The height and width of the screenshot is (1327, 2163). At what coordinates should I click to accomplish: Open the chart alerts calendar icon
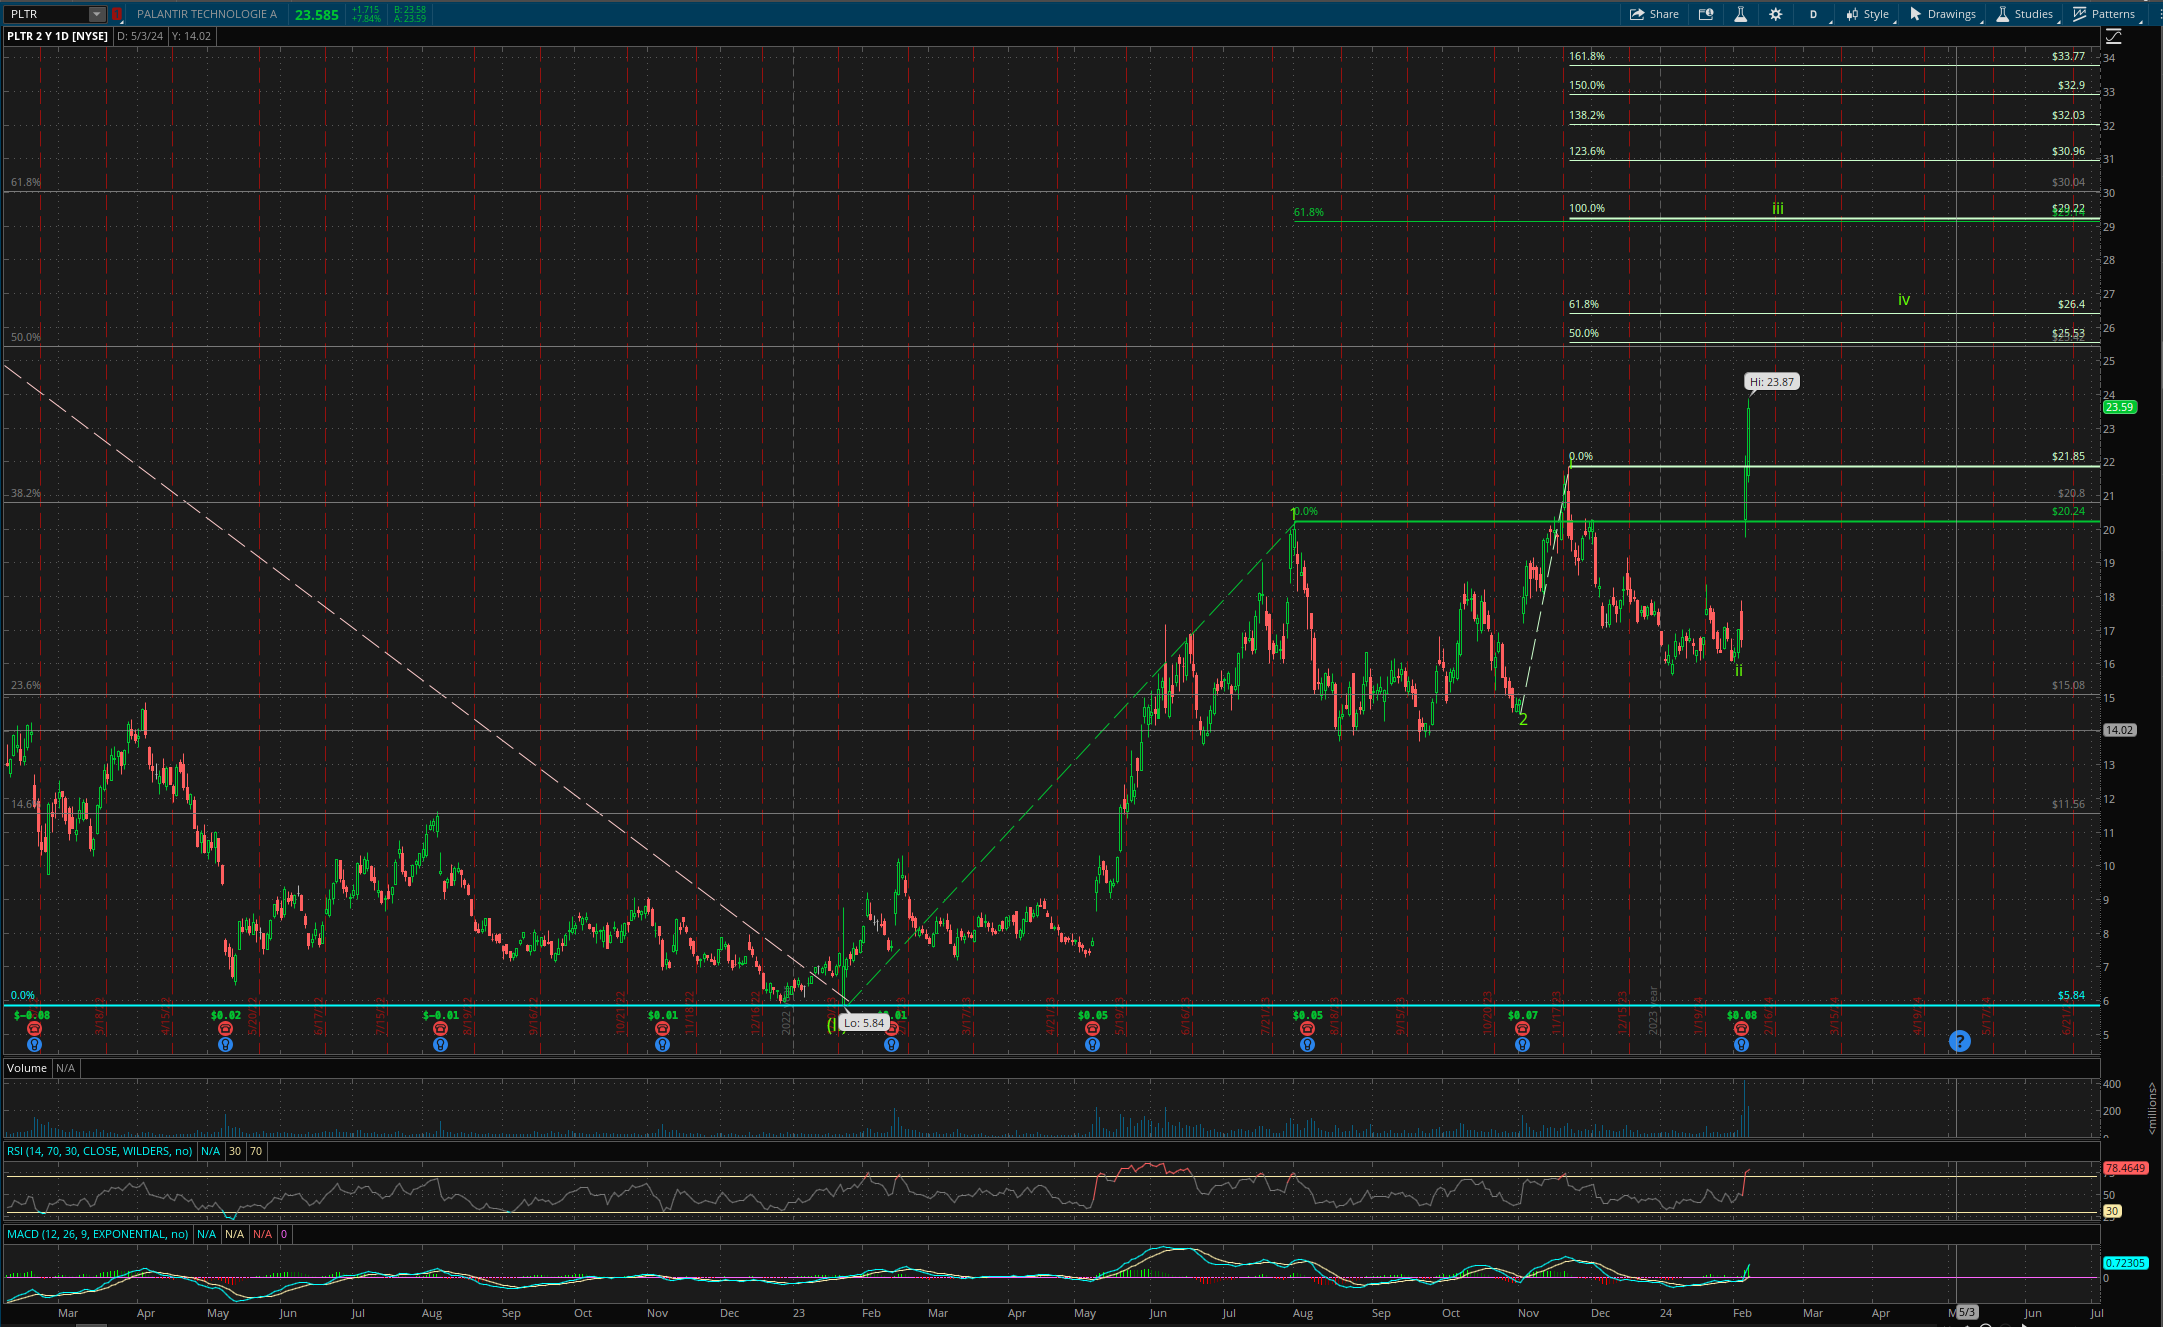pyautogui.click(x=1706, y=14)
